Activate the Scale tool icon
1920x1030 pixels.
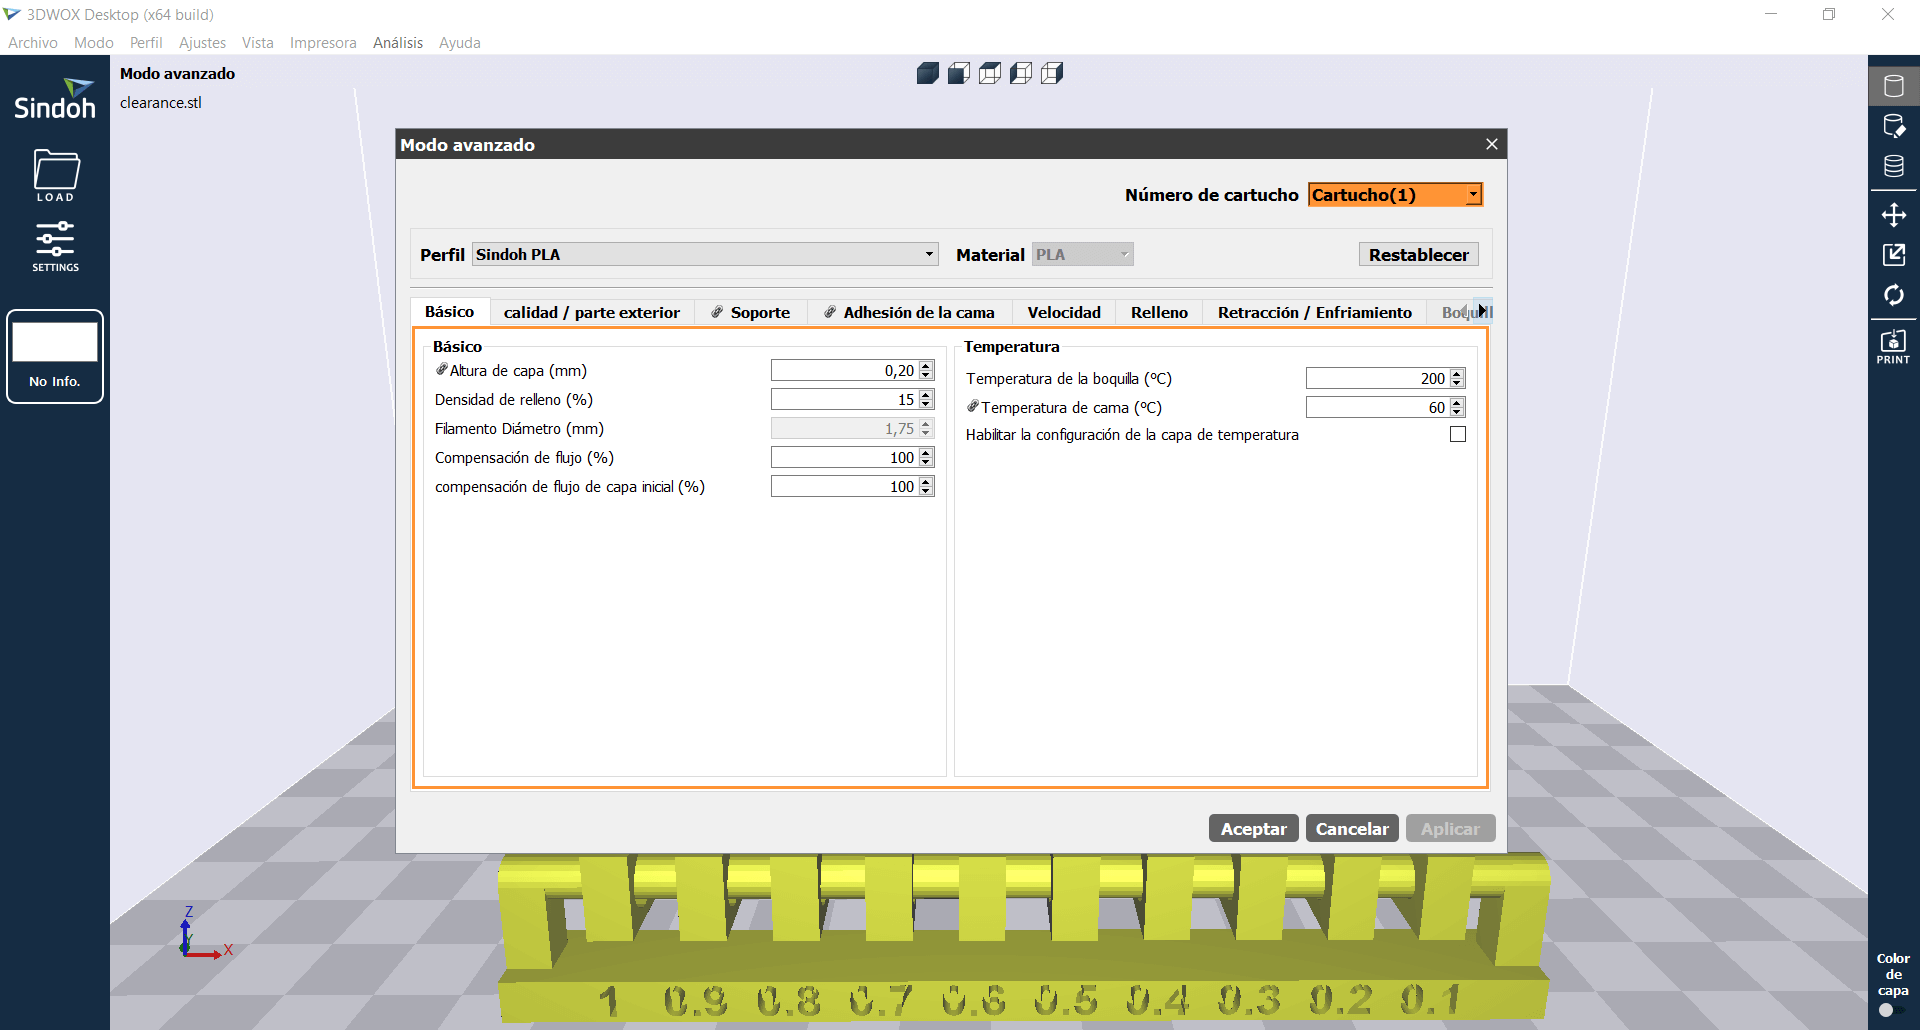click(x=1894, y=255)
